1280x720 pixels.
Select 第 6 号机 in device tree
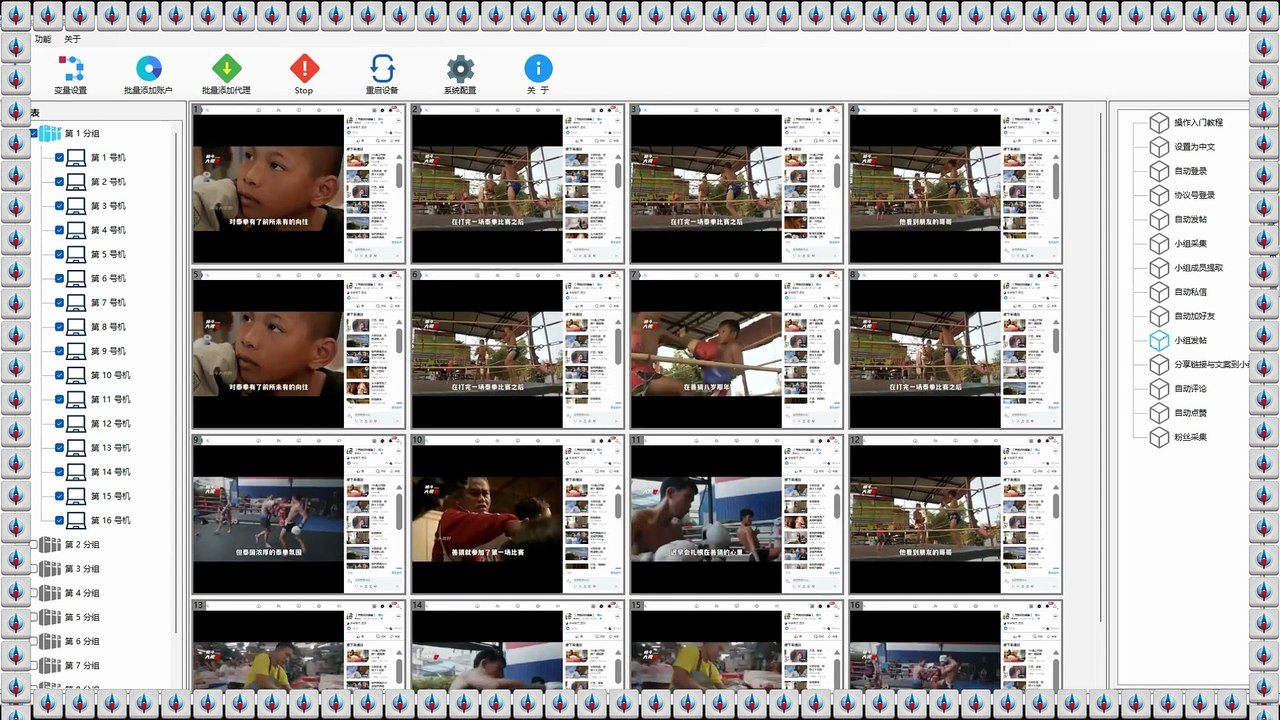coord(108,279)
